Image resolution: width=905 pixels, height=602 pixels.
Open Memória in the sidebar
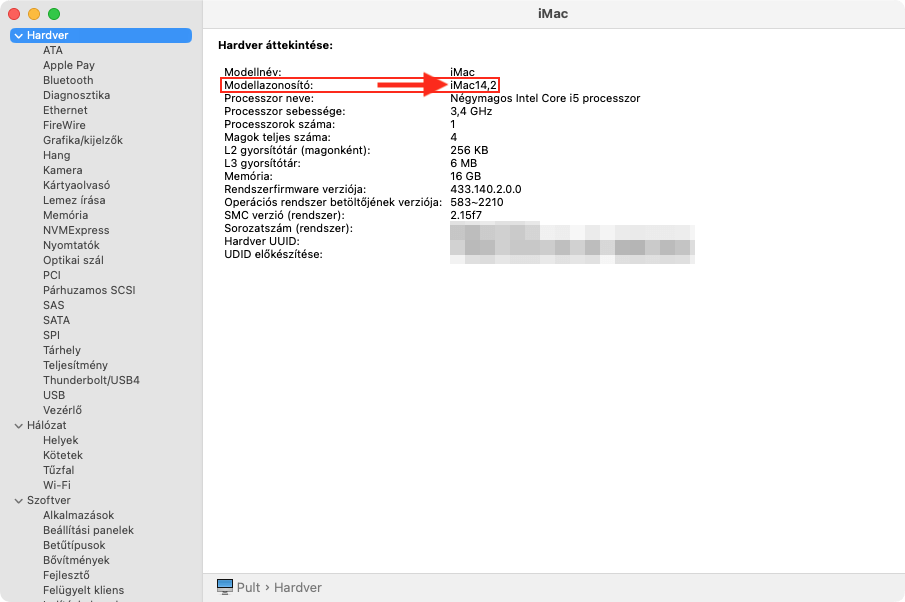[65, 215]
